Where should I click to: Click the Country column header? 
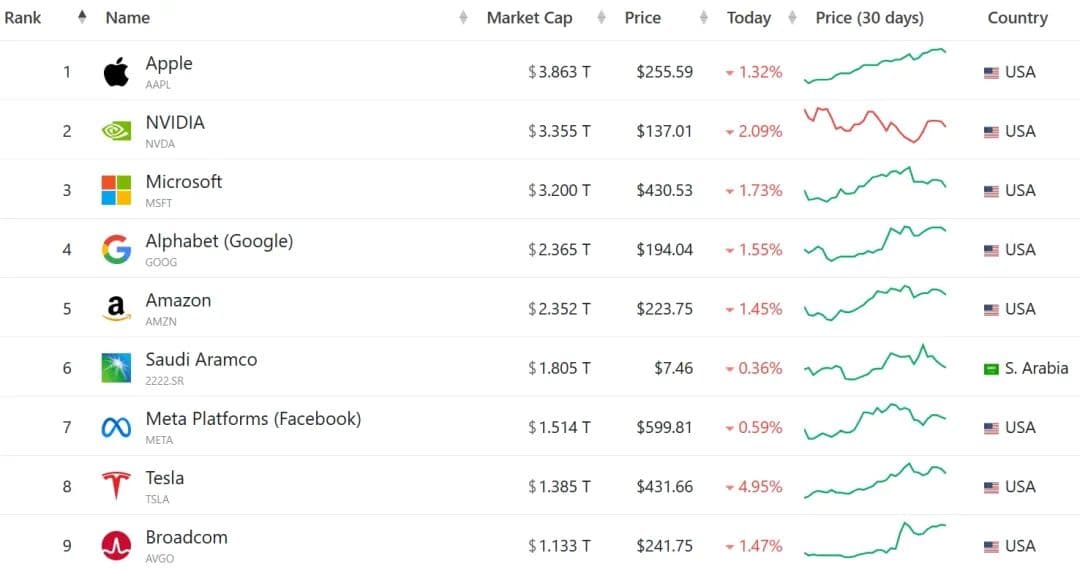click(x=1017, y=17)
